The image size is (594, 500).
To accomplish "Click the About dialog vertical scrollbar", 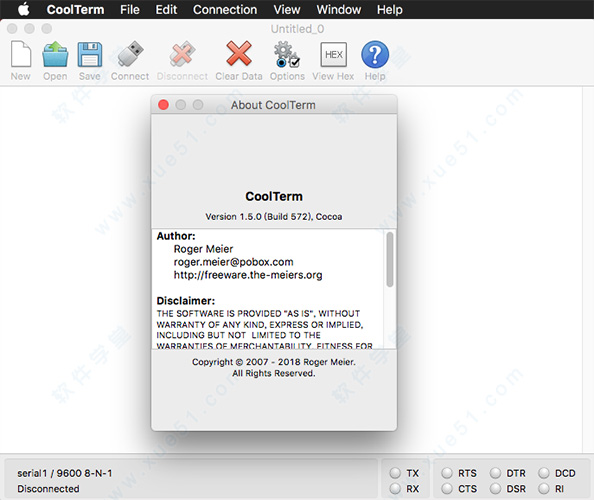I will (x=390, y=260).
